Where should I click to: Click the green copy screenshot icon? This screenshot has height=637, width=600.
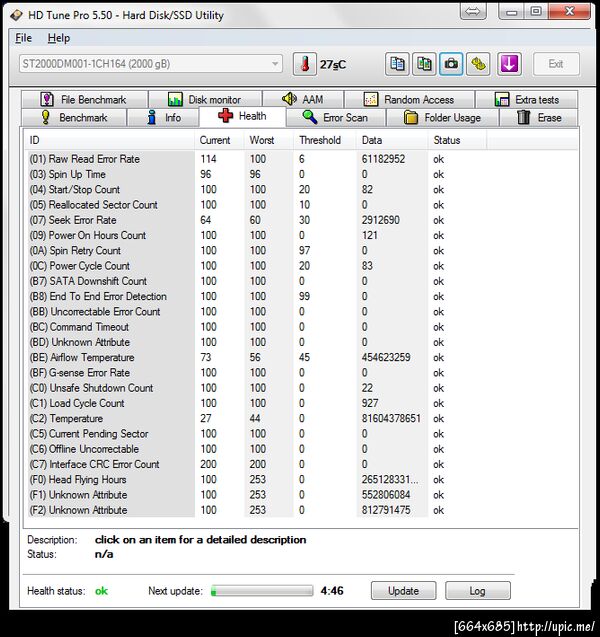coord(424,64)
